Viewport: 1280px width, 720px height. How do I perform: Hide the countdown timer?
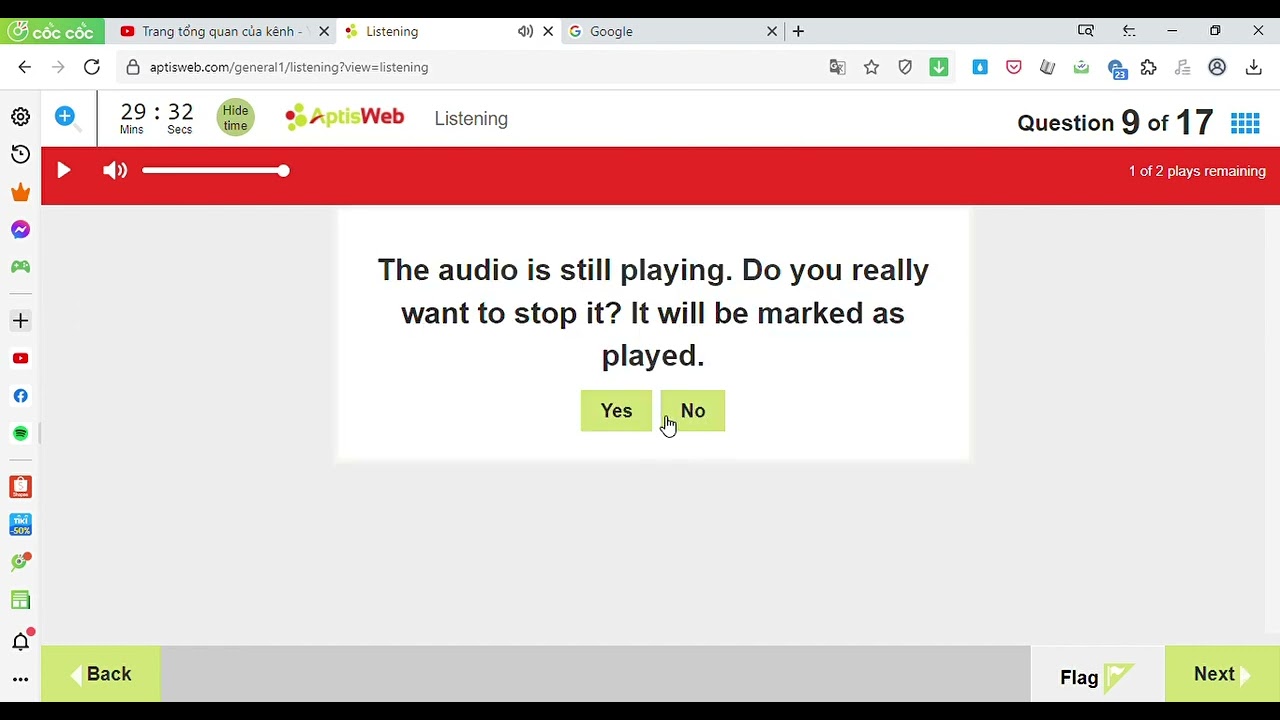(236, 118)
